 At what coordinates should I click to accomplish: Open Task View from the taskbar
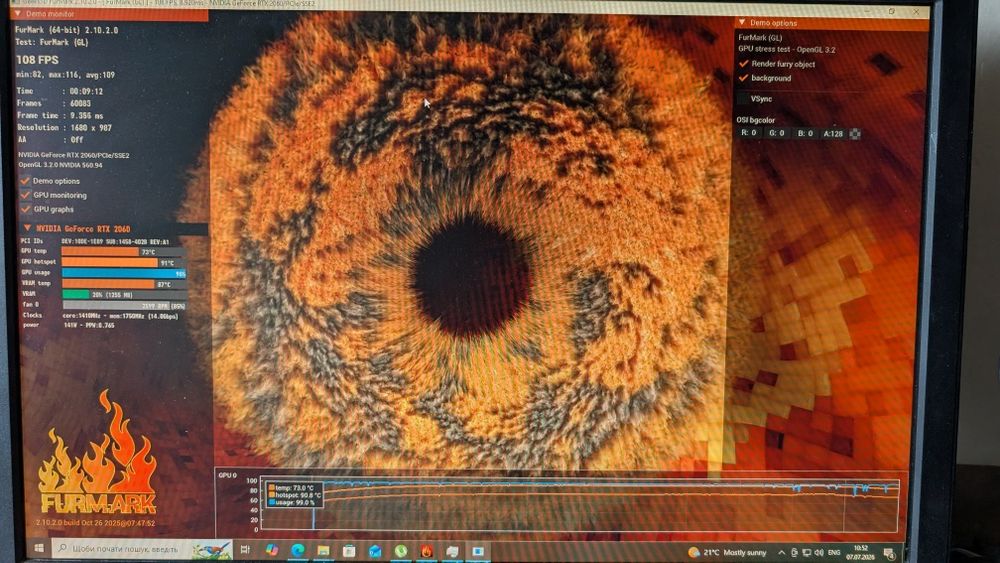point(245,550)
